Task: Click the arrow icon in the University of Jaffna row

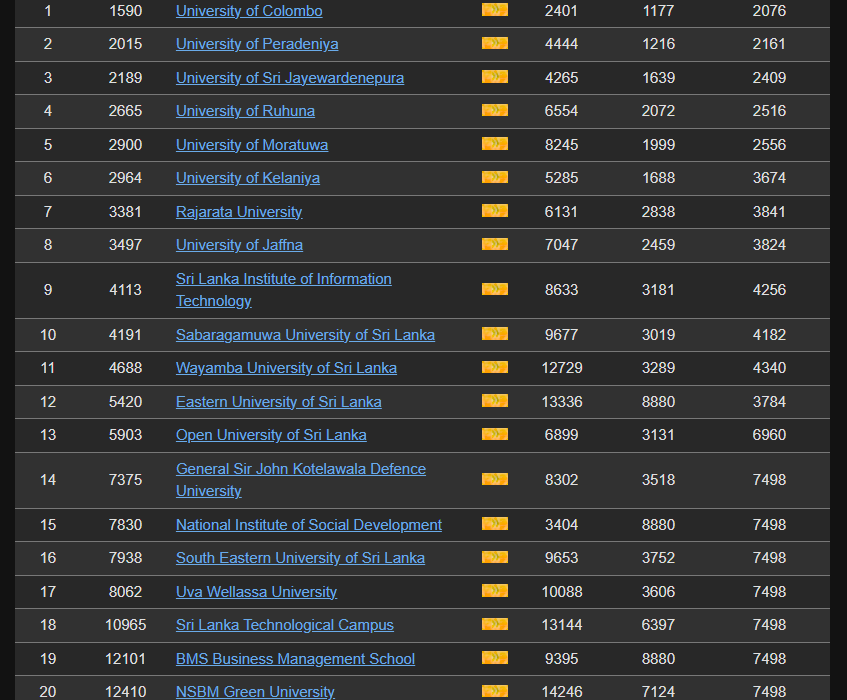Action: coord(494,244)
